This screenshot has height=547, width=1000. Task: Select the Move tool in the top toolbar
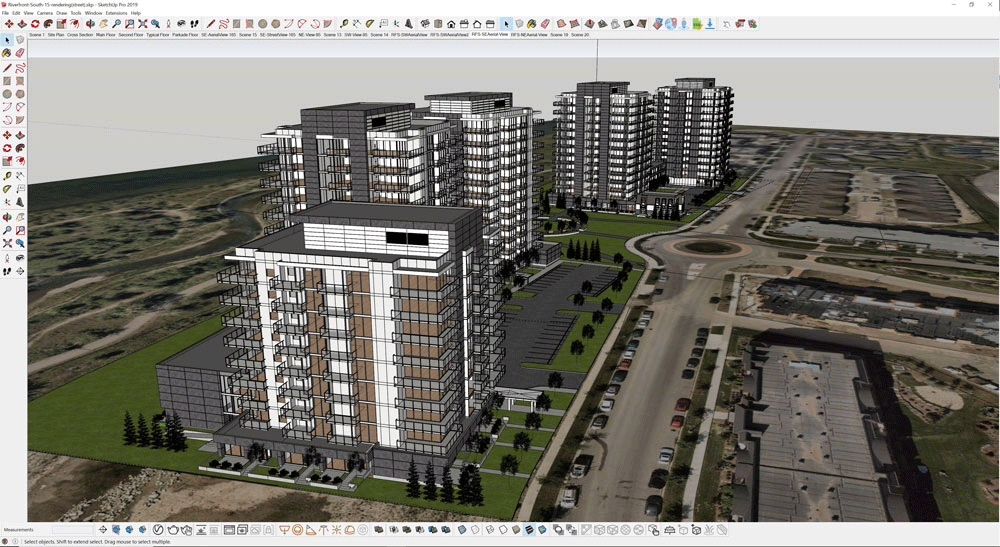click(9, 24)
